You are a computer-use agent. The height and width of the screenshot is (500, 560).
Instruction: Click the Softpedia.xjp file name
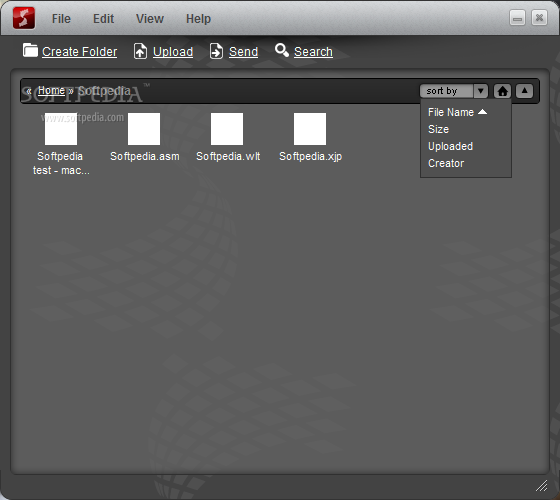pos(311,156)
